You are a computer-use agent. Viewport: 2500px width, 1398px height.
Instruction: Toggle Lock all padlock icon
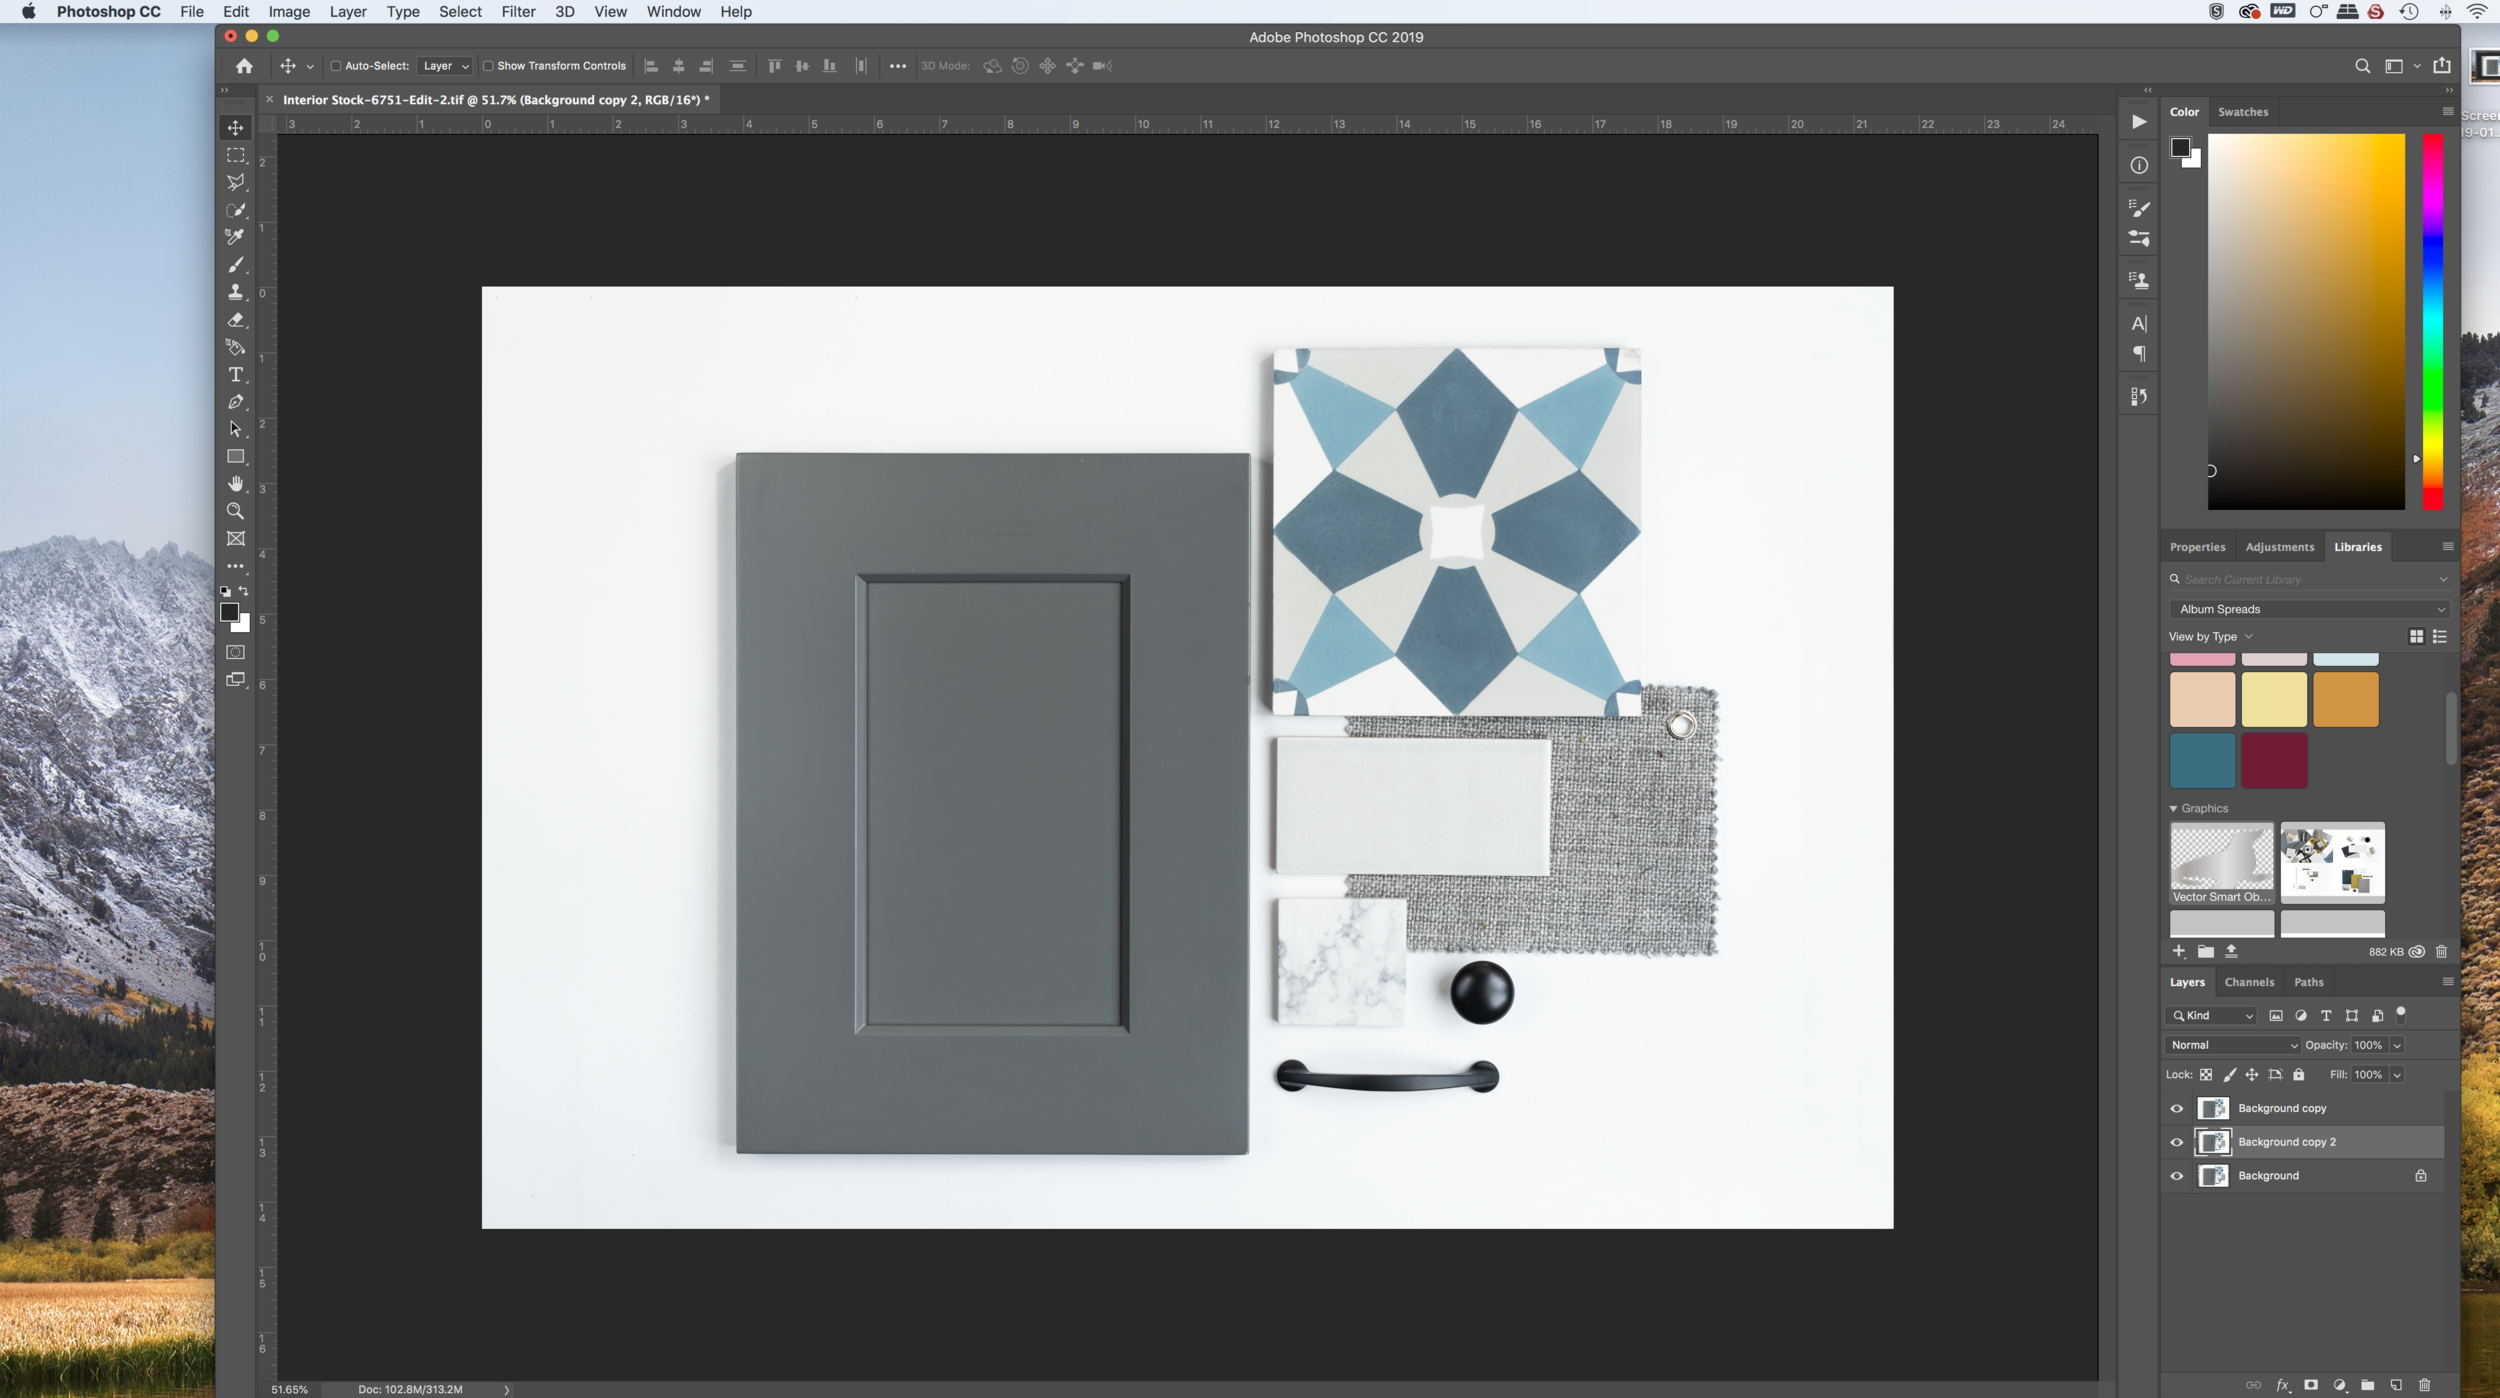[x=2298, y=1075]
